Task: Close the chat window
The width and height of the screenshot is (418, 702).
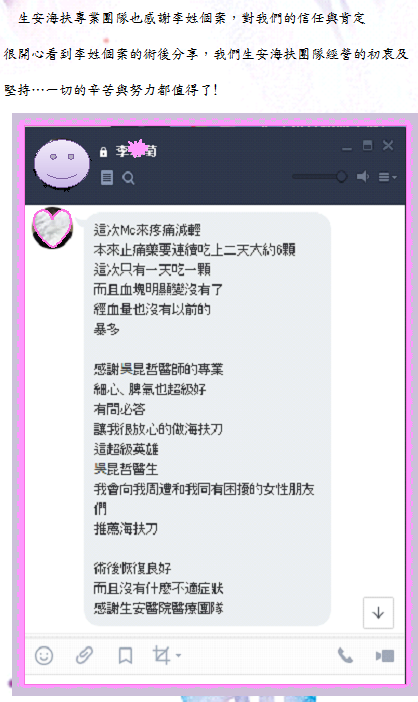Action: [388, 146]
